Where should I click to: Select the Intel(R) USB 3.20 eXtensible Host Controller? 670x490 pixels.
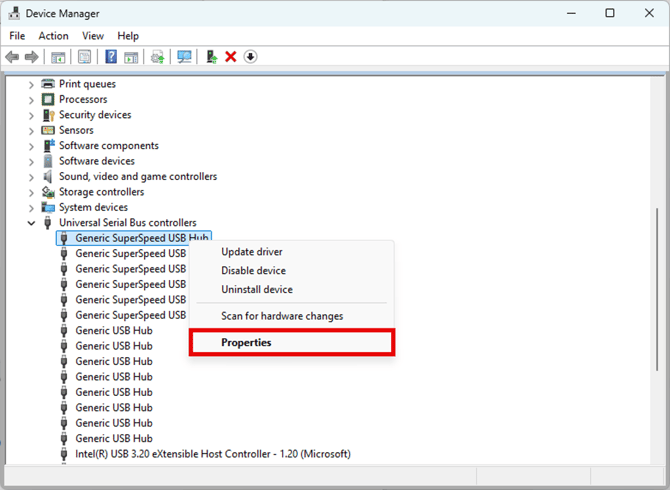coord(213,454)
